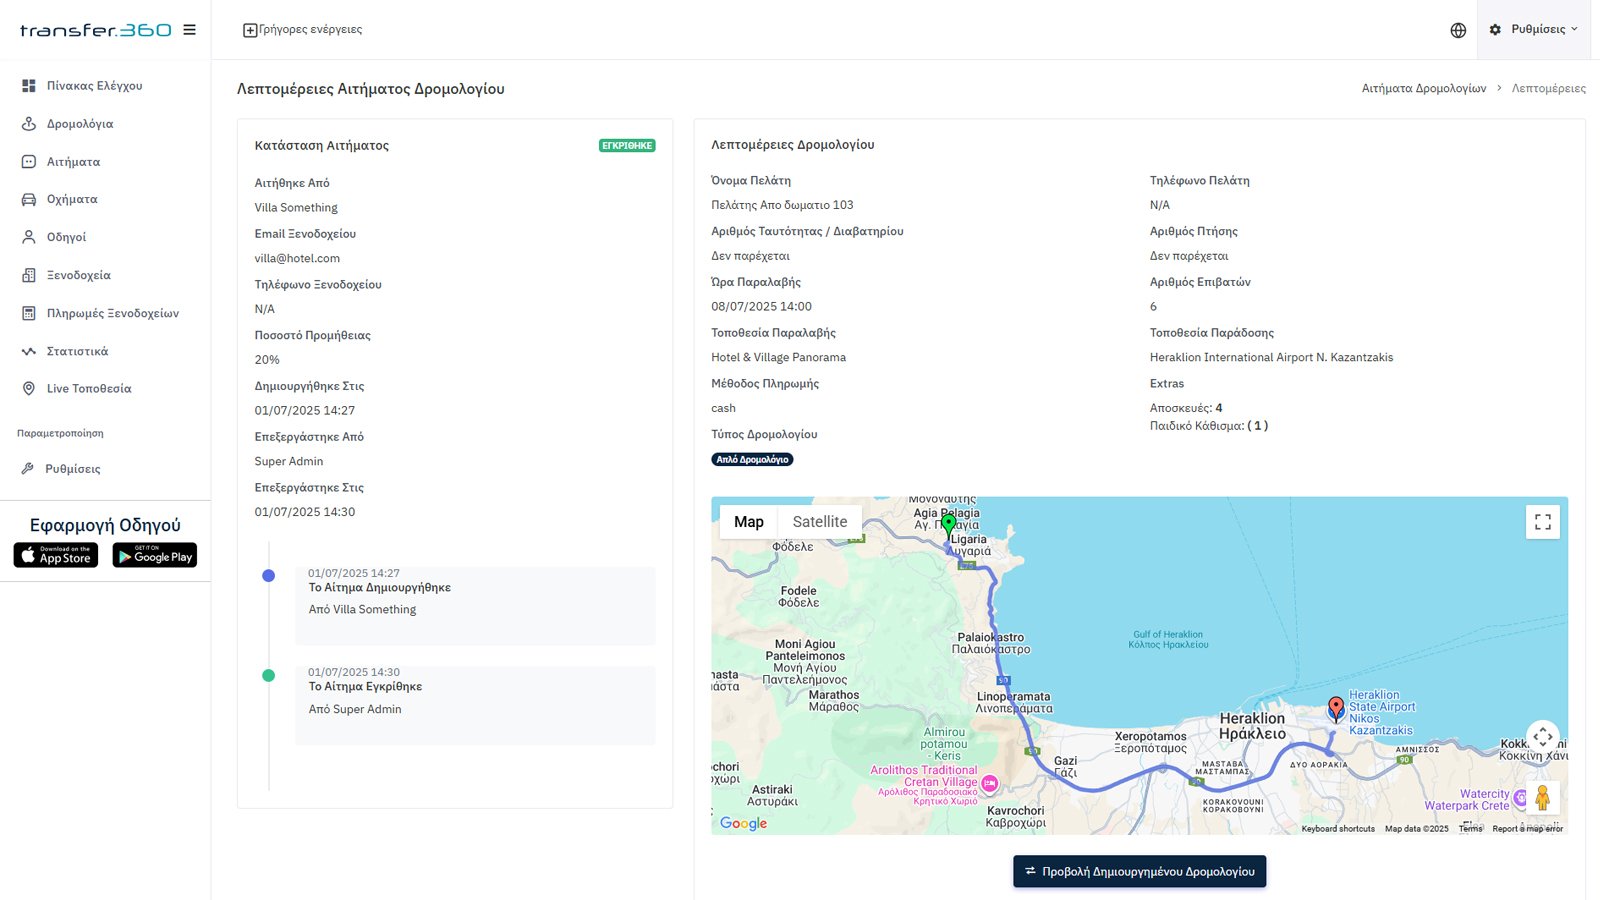Open Πληρωμές Ξενοδοχείων from sidebar

tap(112, 313)
